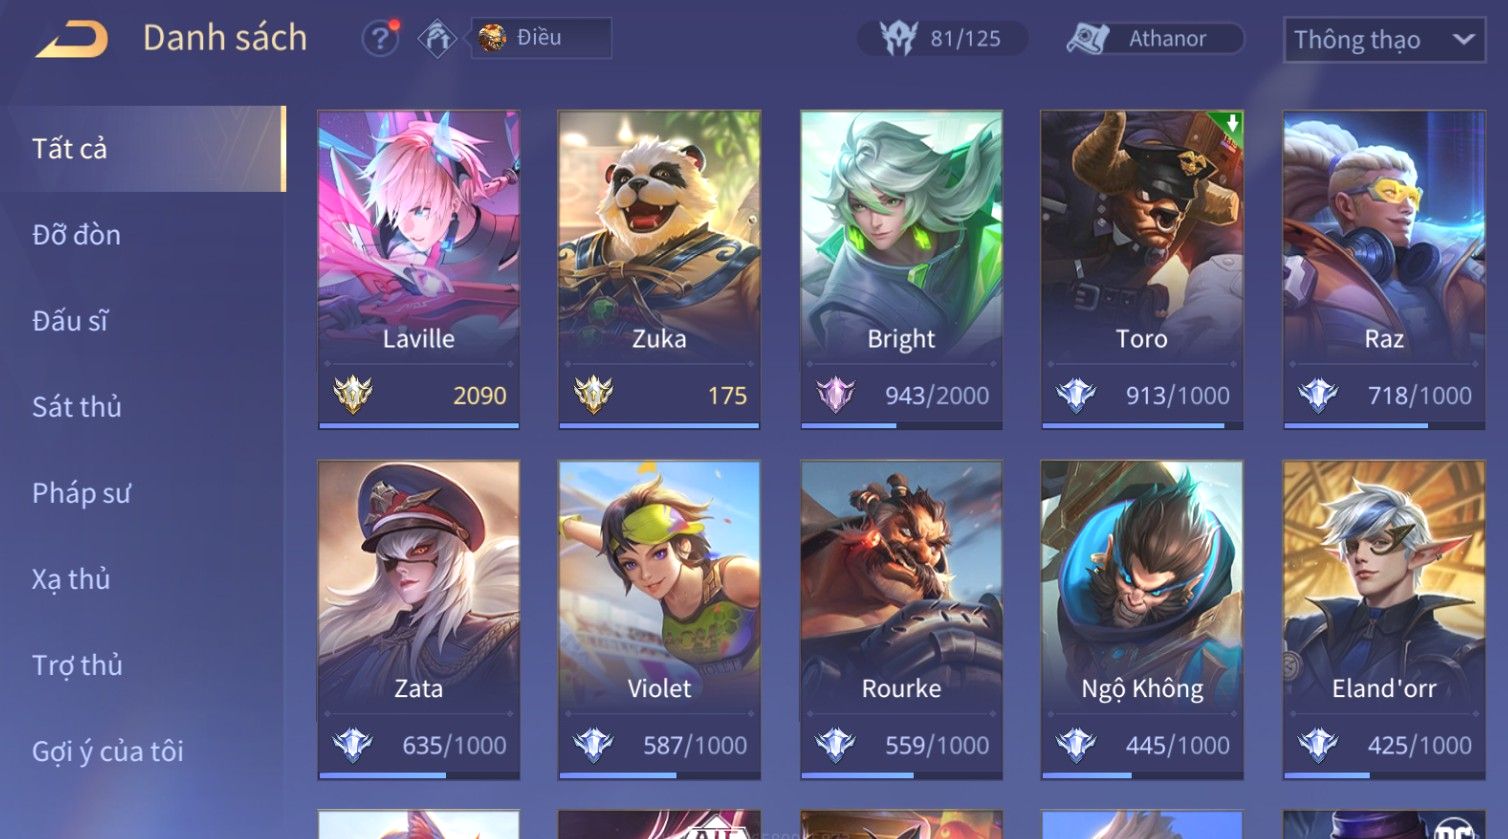Select the Ngộ Không hero card
This screenshot has width=1508, height=839.
coord(1142,620)
